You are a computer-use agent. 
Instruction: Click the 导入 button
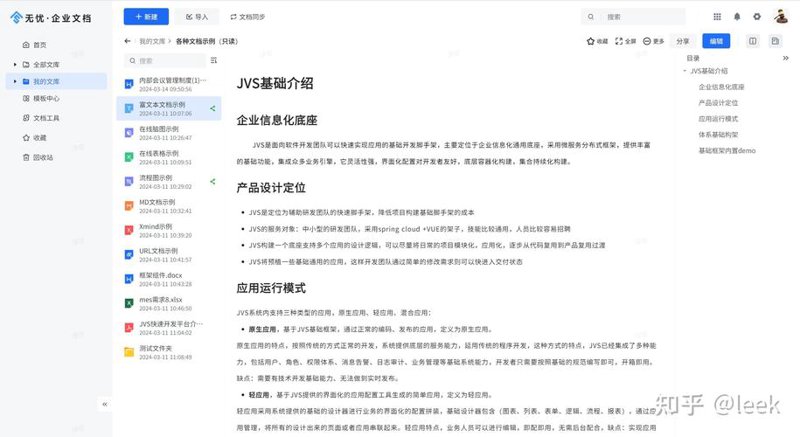coord(196,17)
